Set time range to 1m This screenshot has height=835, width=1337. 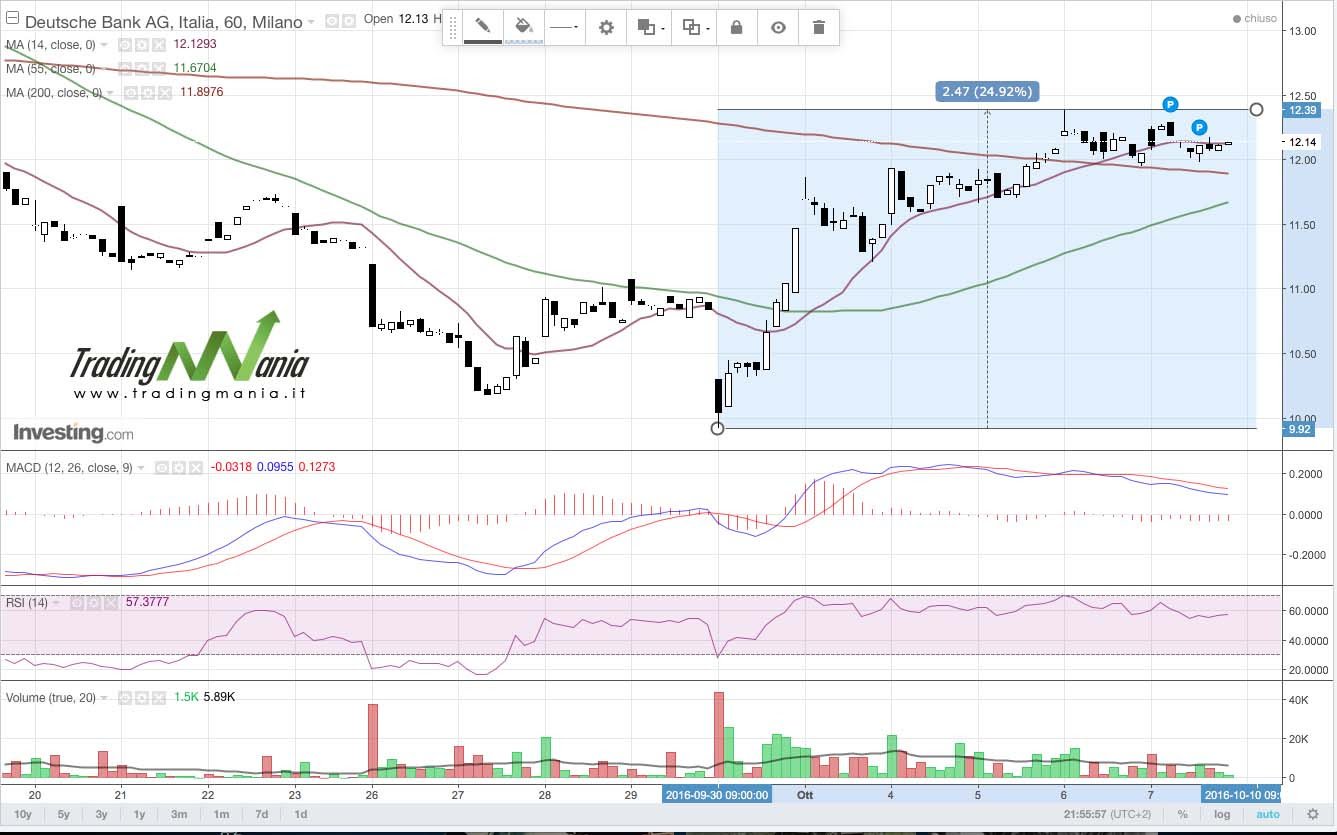point(221,814)
